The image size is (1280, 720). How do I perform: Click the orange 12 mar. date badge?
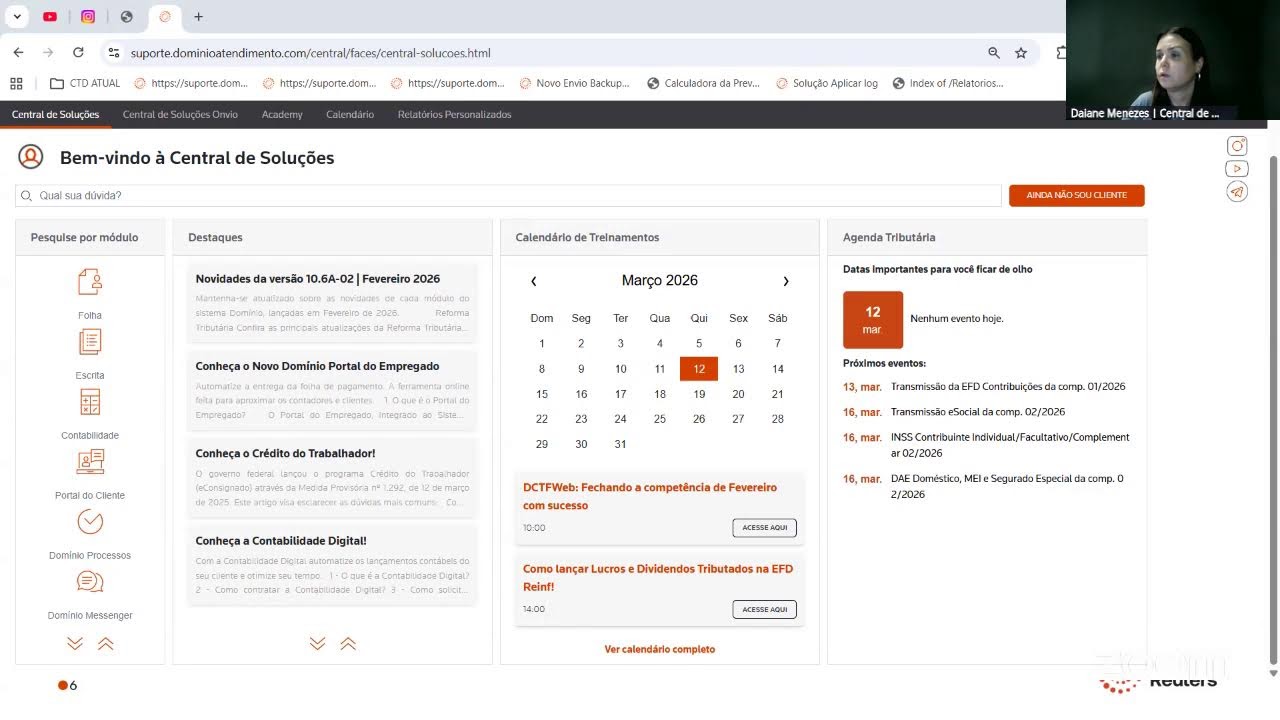click(x=873, y=320)
